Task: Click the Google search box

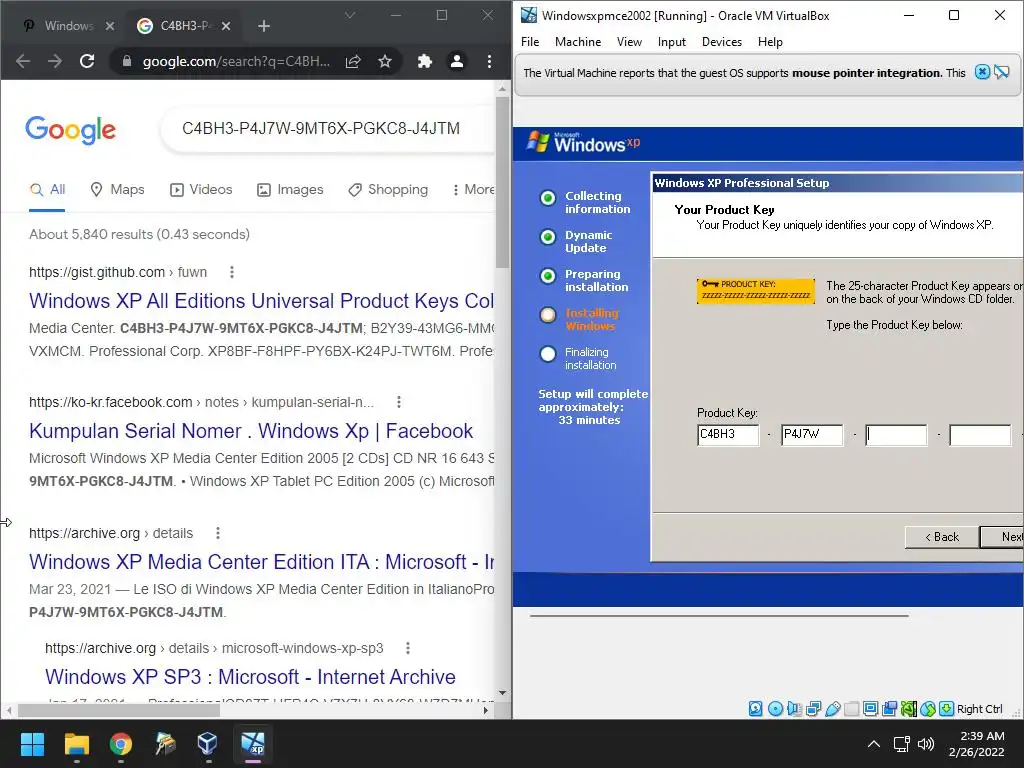Action: (327, 129)
